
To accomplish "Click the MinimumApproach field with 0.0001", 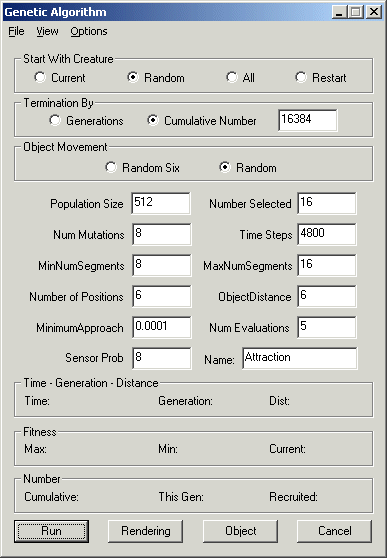I will click(x=162, y=327).
